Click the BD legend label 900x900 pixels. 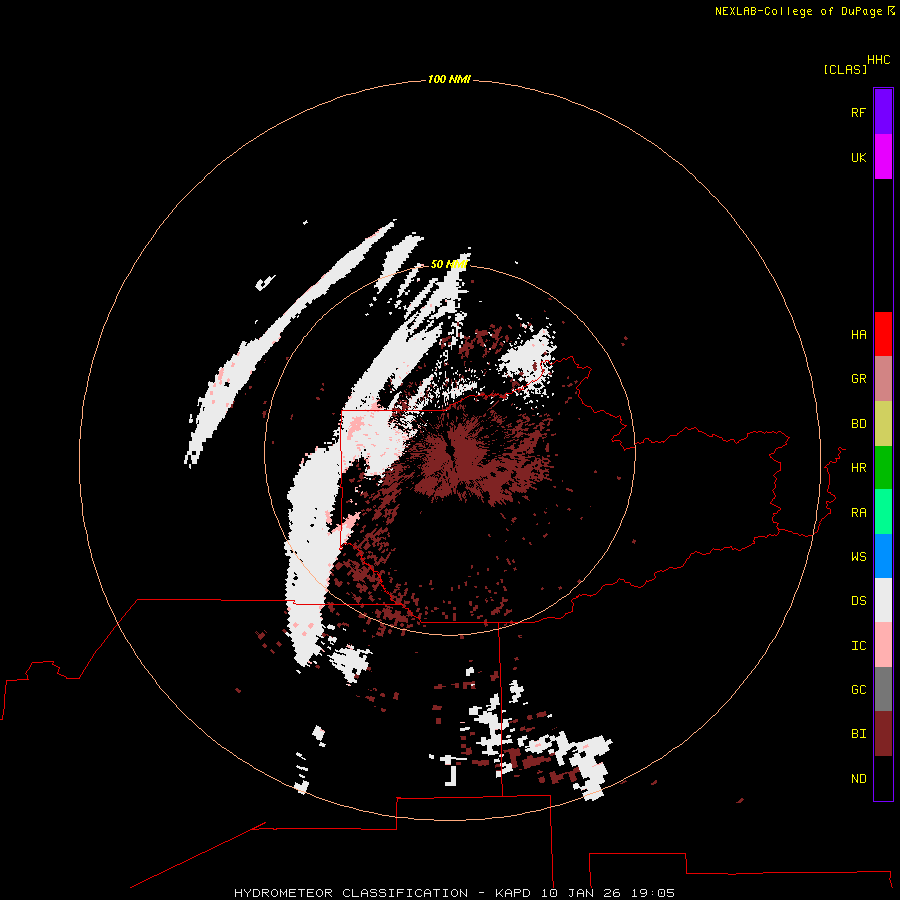coord(858,424)
